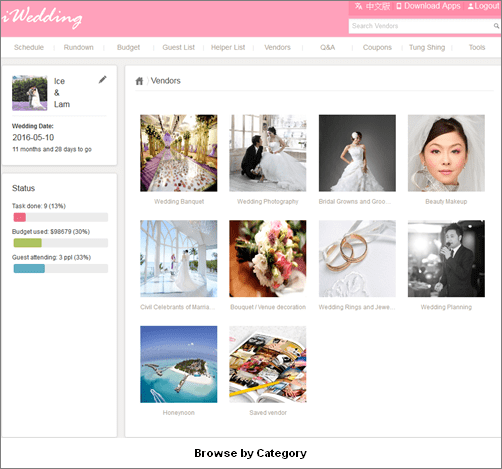Open the Budget menu item
The height and width of the screenshot is (469, 502).
pyautogui.click(x=128, y=47)
